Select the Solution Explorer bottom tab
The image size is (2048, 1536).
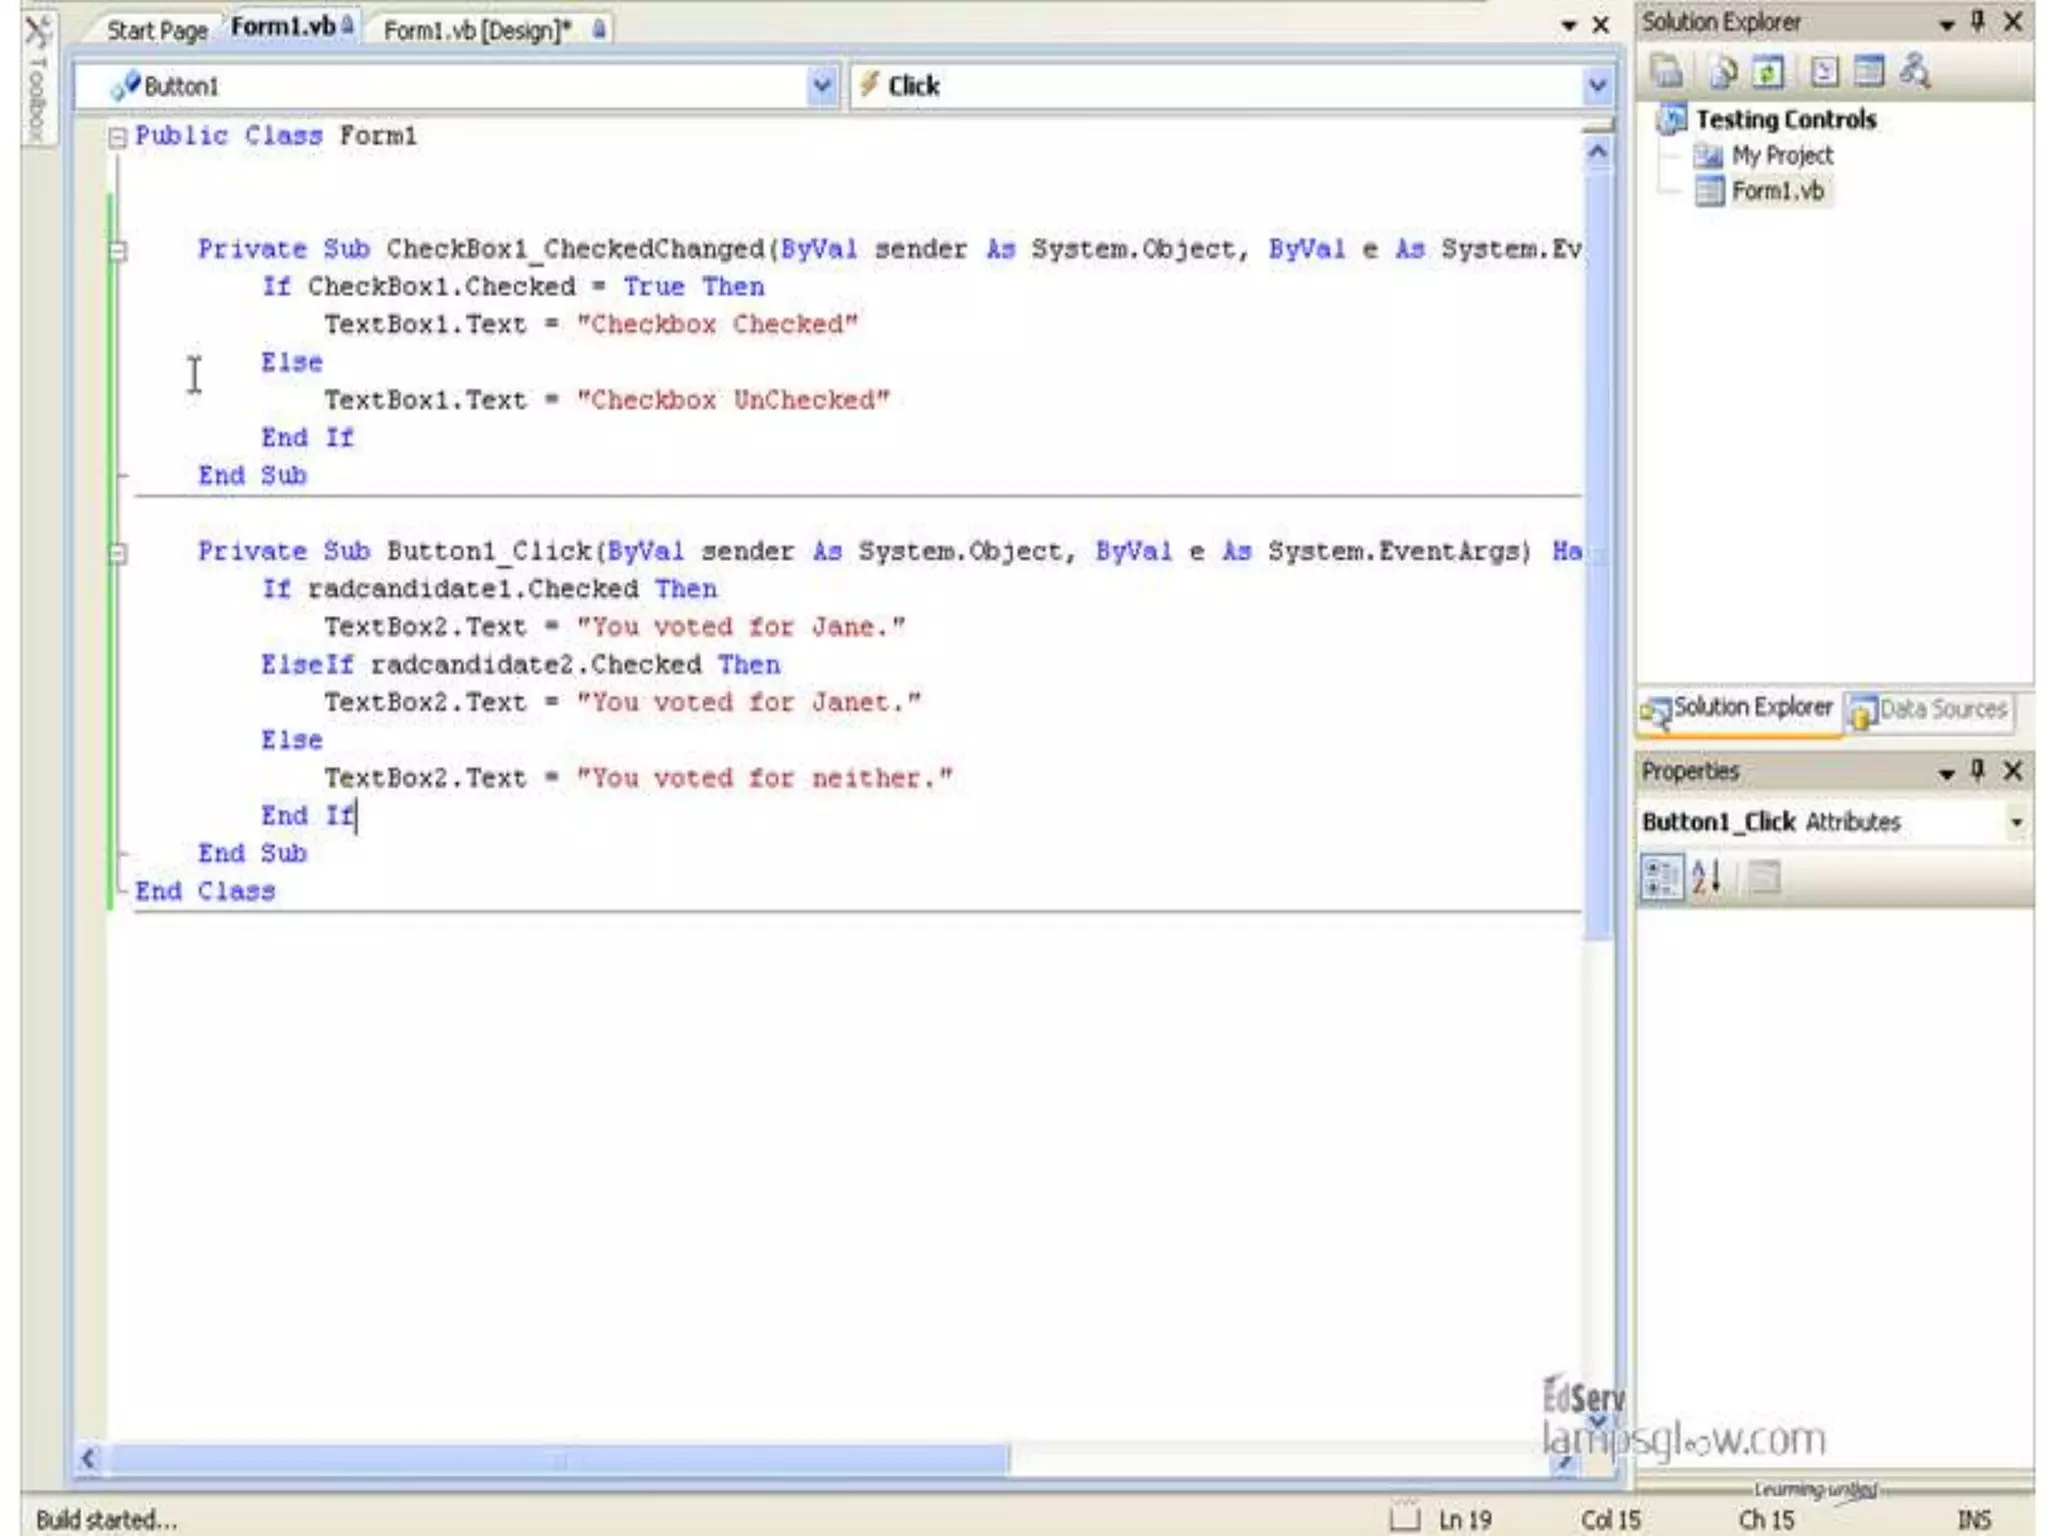1738,708
